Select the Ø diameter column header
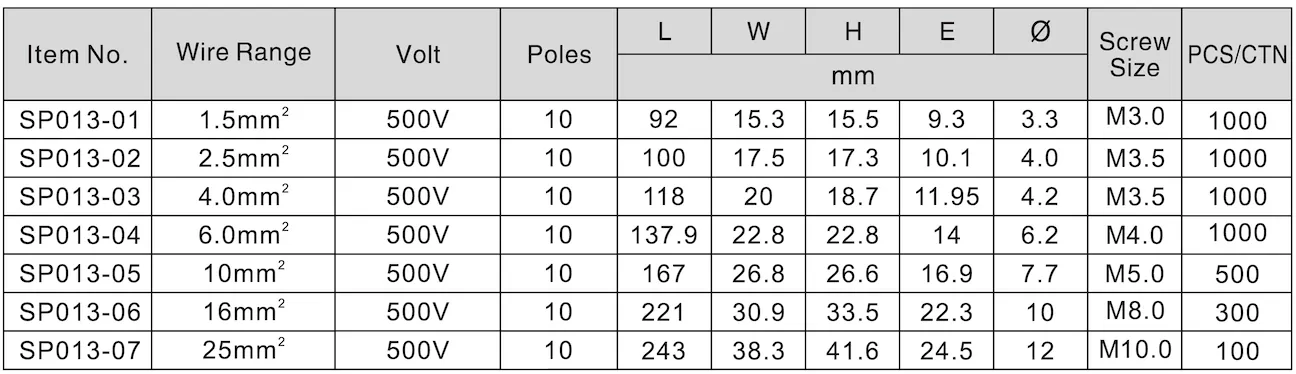Viewport: 1296px width, 374px height. [1039, 32]
